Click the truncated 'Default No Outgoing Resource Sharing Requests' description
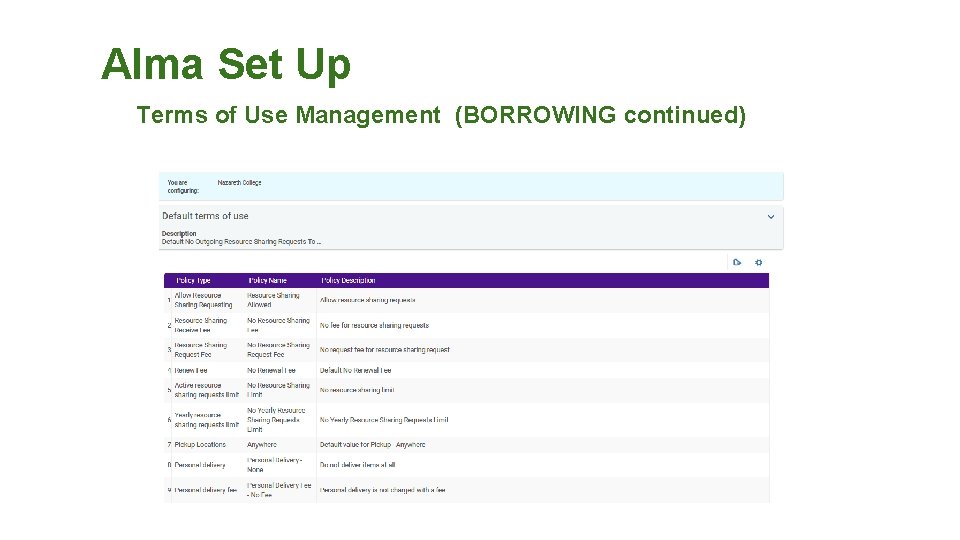The image size is (960, 540). [x=241, y=242]
